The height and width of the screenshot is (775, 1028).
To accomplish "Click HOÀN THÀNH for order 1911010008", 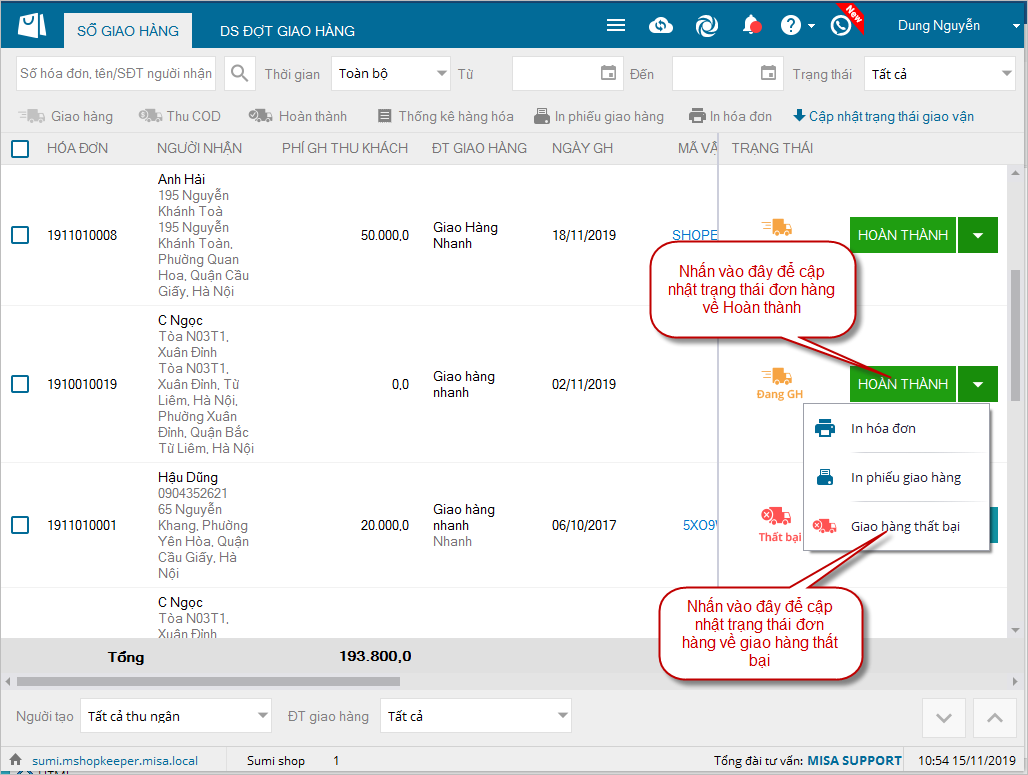I will pos(902,235).
